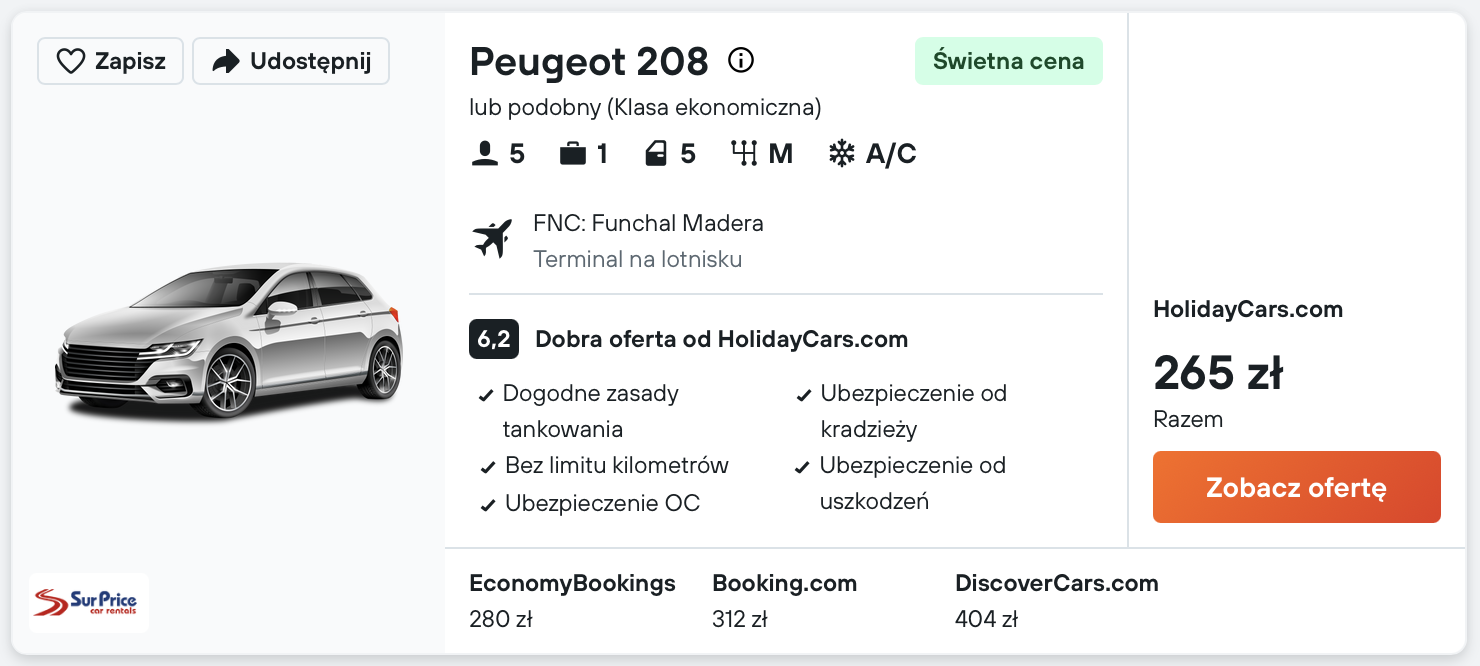1480x666 pixels.
Task: Click the passenger seats icon
Action: 485,154
